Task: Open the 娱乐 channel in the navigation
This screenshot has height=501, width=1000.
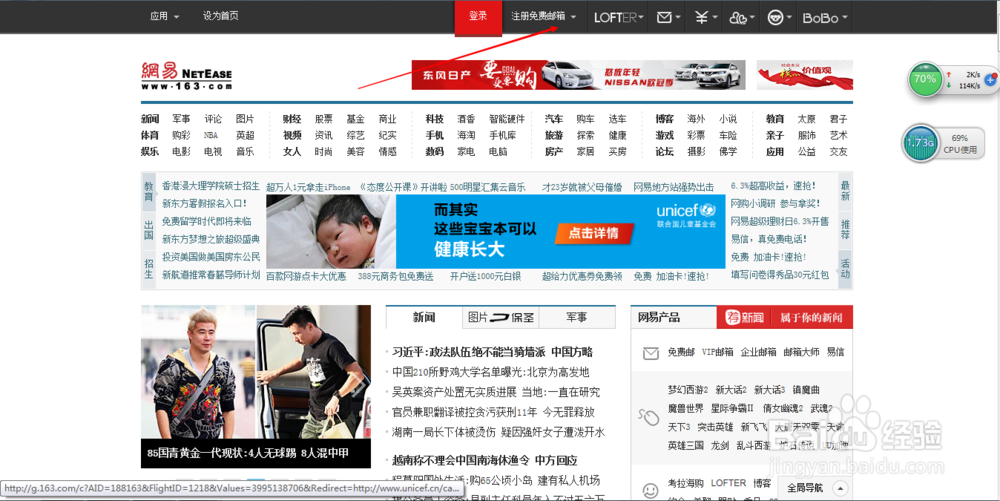Action: coord(150,152)
